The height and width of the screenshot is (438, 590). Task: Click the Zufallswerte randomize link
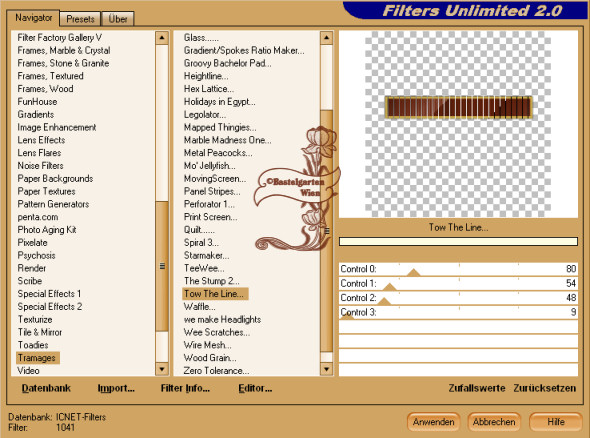[x=476, y=388]
